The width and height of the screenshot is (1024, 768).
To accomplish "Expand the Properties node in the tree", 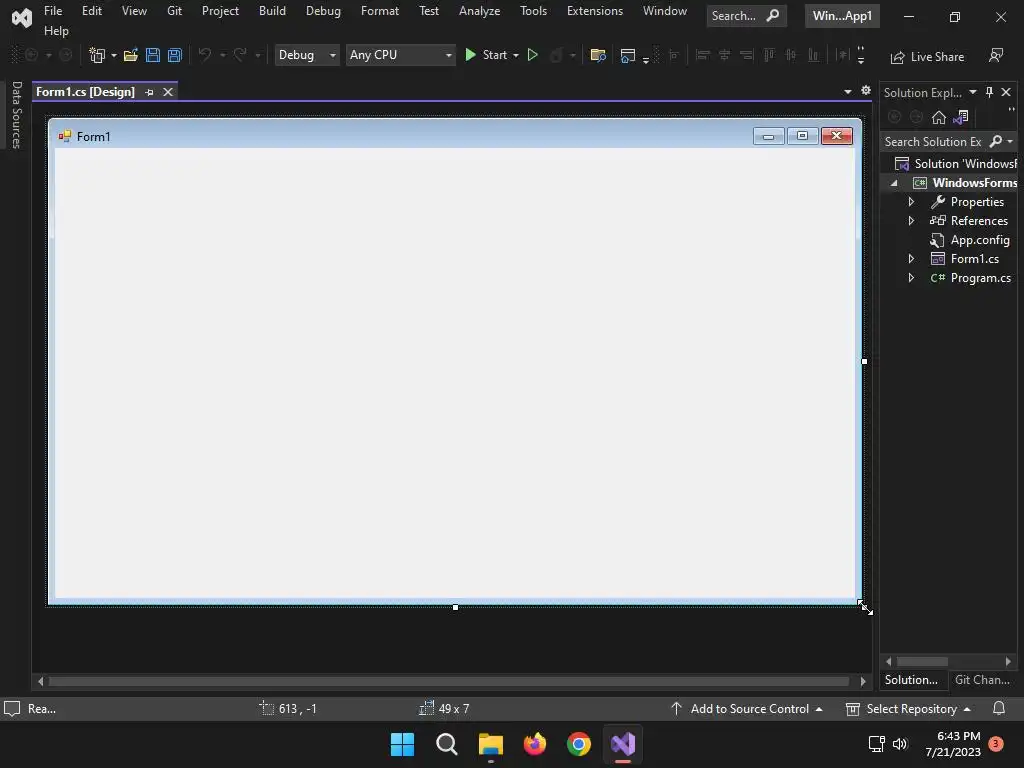I will (x=912, y=202).
